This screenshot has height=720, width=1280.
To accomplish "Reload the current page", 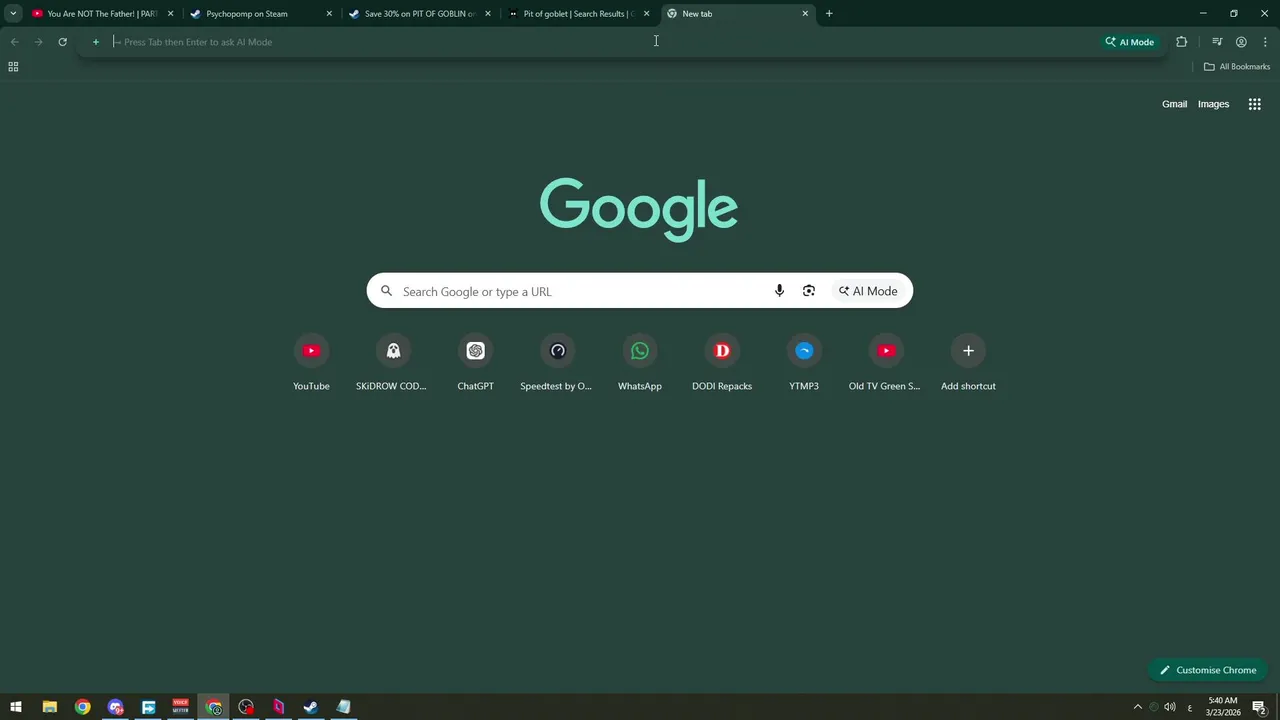I will pyautogui.click(x=62, y=42).
